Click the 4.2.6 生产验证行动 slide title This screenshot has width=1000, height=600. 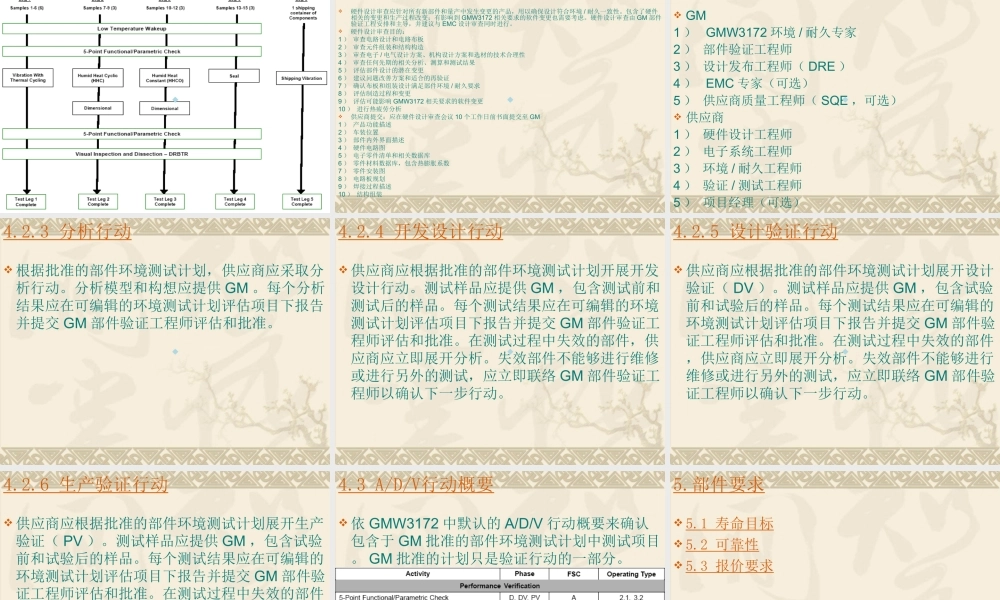click(85, 485)
